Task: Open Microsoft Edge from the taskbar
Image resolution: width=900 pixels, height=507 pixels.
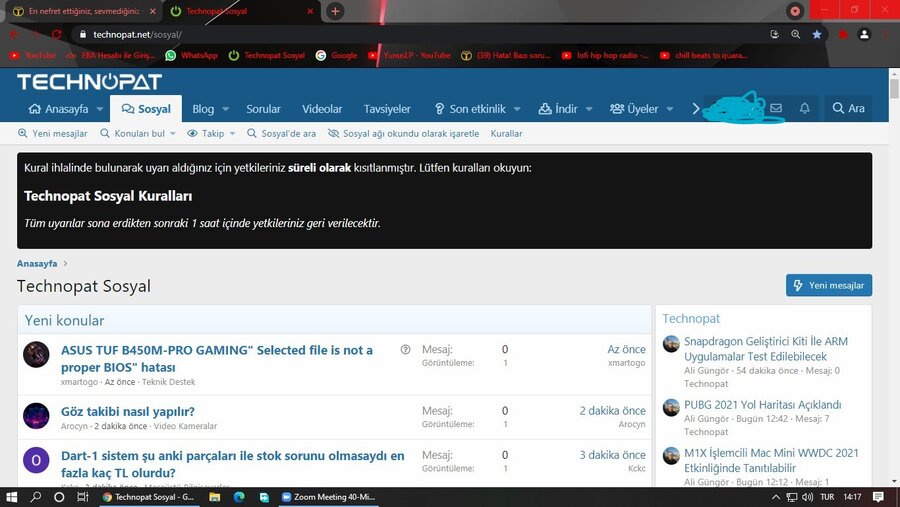Action: [239, 497]
